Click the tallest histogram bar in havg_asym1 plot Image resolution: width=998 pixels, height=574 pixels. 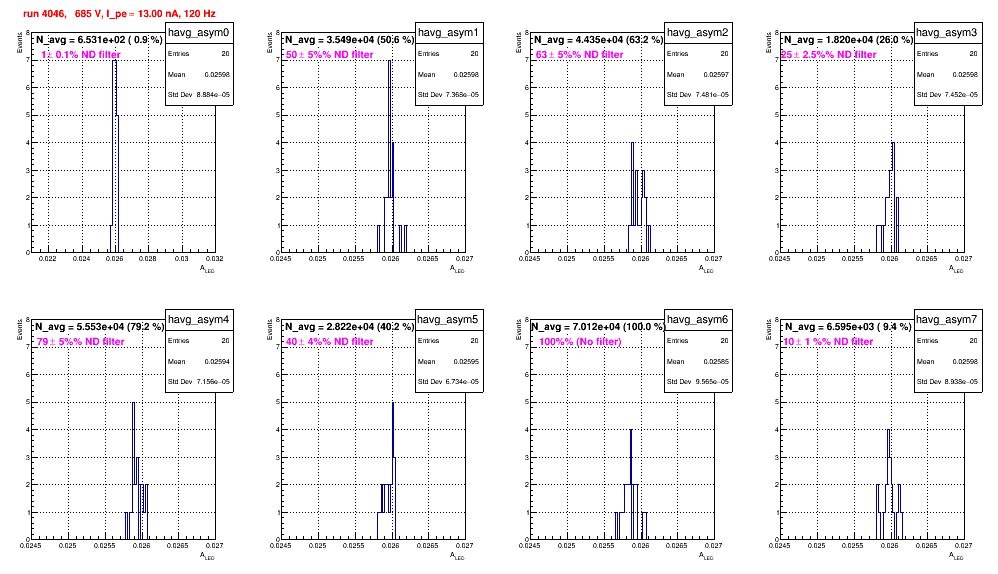point(390,156)
